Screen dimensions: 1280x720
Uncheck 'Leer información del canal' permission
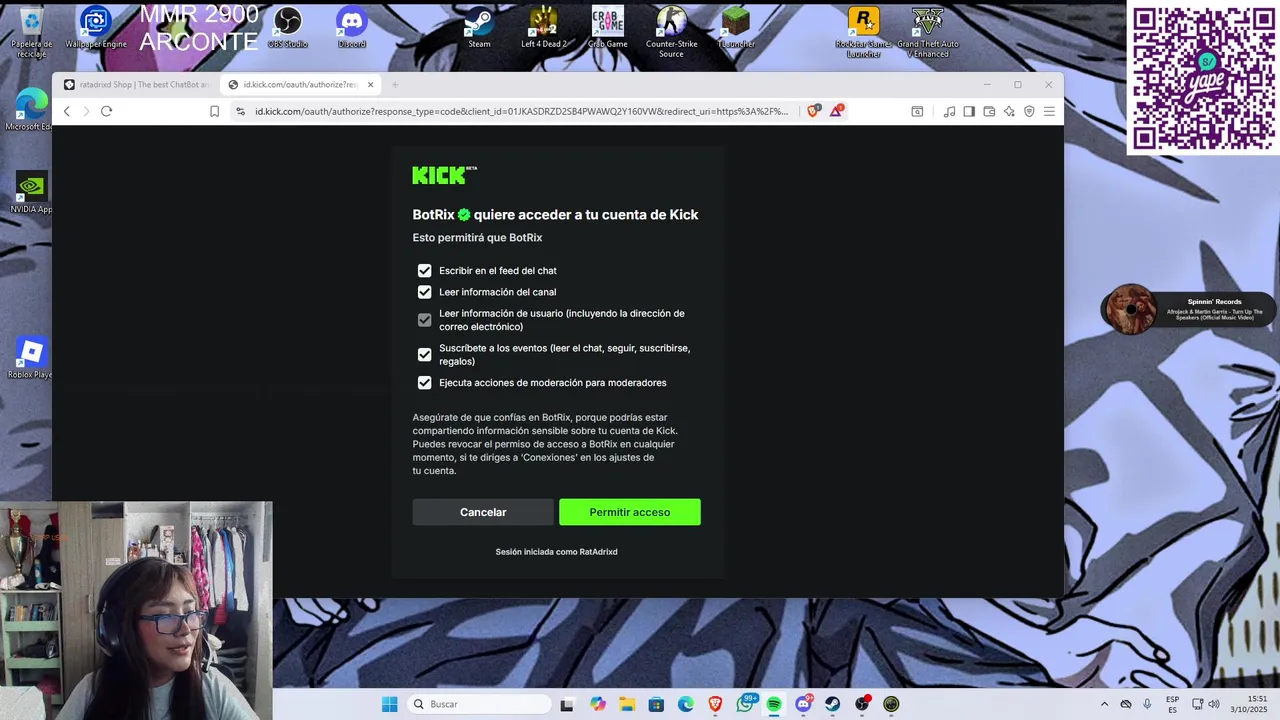click(x=425, y=292)
